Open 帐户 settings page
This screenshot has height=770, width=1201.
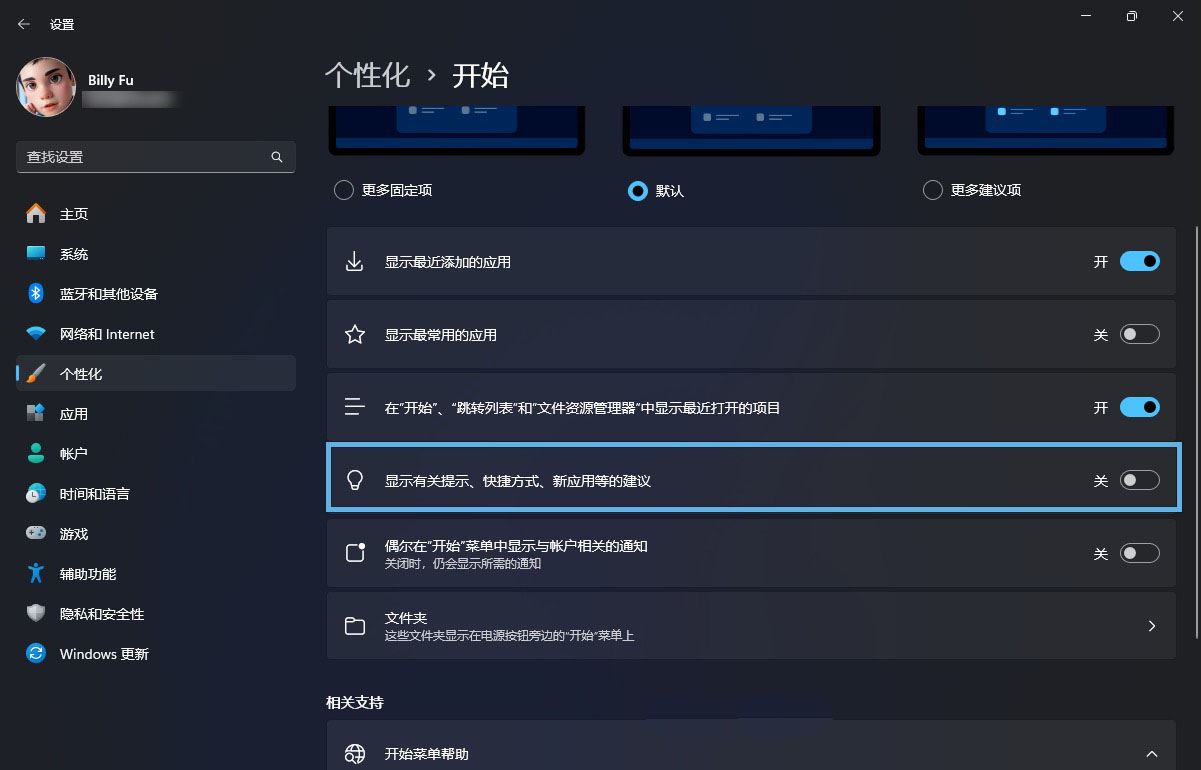click(156, 454)
